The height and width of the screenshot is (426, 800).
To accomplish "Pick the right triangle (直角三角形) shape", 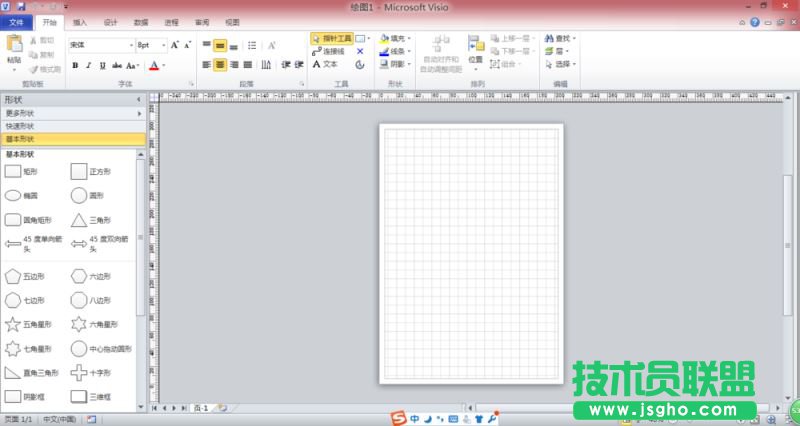I will [x=31, y=372].
